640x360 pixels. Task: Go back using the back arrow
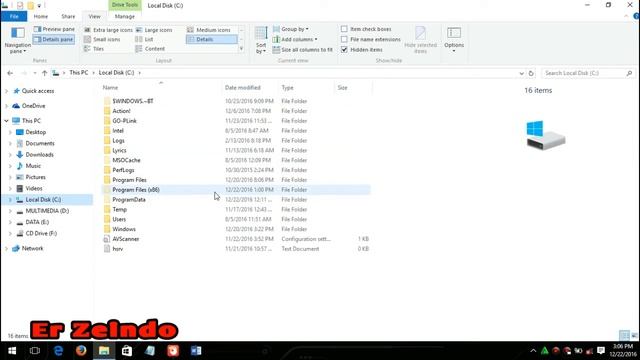click(10, 73)
